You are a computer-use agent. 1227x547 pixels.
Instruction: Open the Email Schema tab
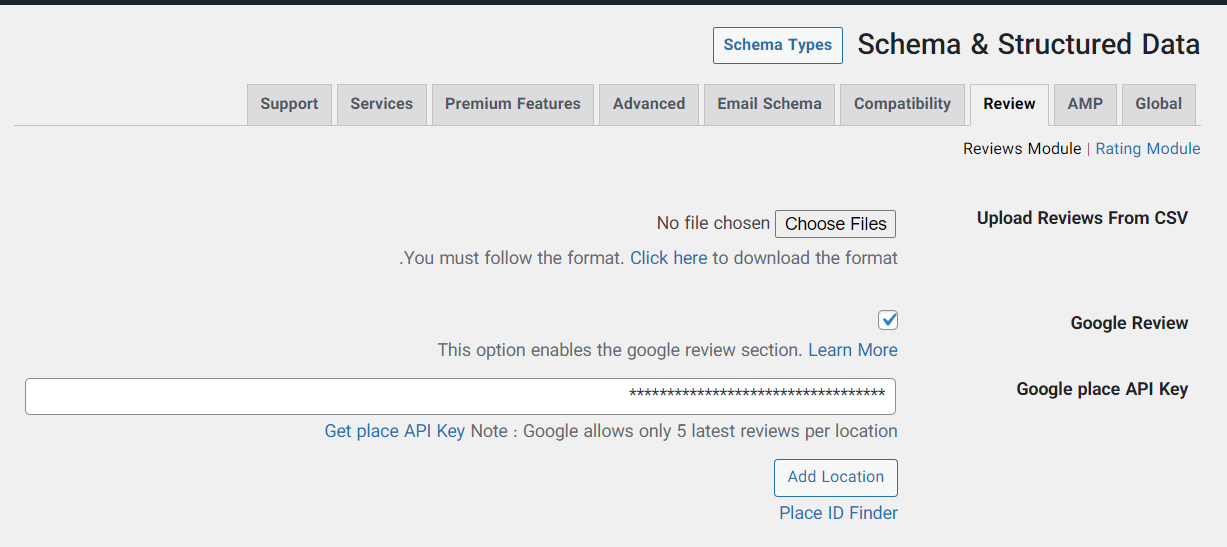(x=769, y=104)
